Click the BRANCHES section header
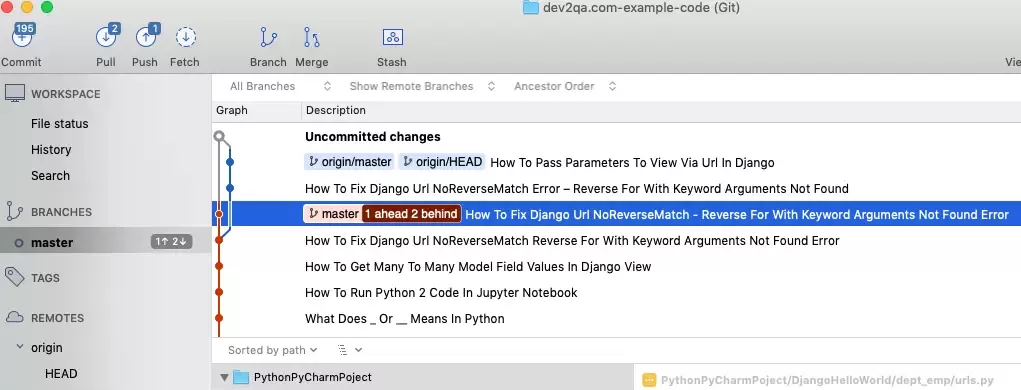Viewport: 1021px width, 390px height. point(61,212)
